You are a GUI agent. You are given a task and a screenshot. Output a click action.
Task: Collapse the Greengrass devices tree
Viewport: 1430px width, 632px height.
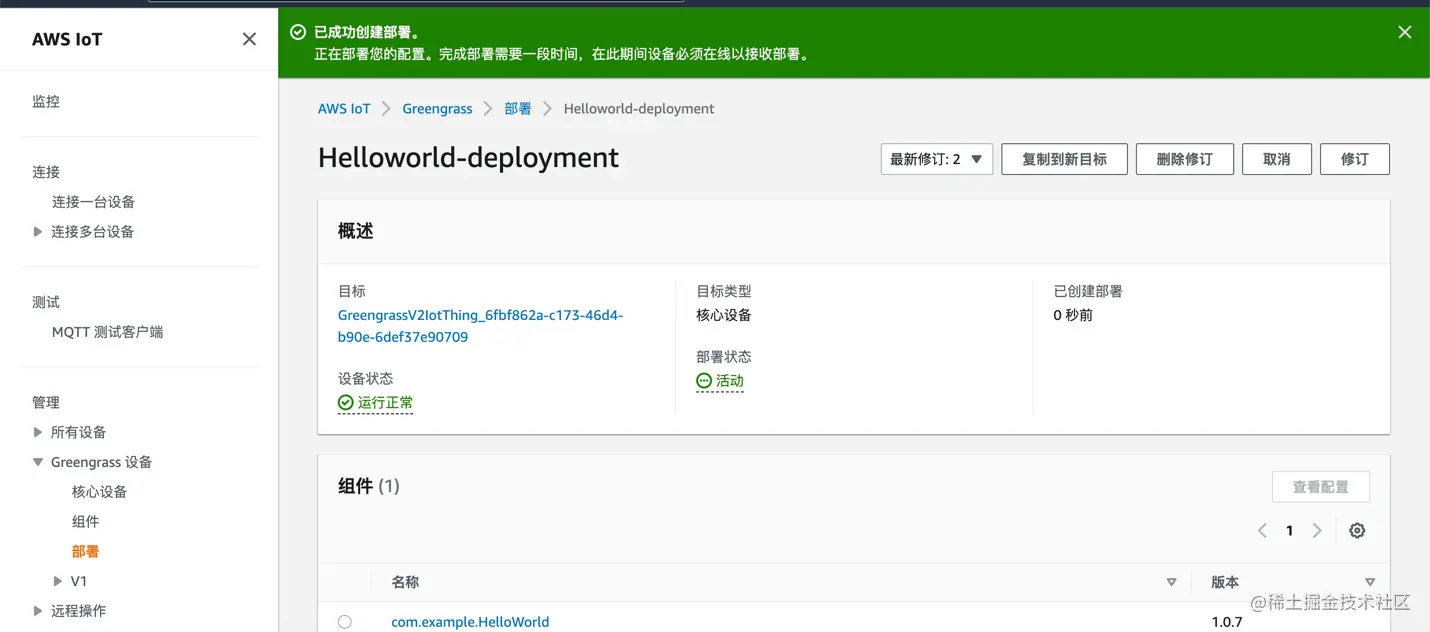click(x=38, y=462)
